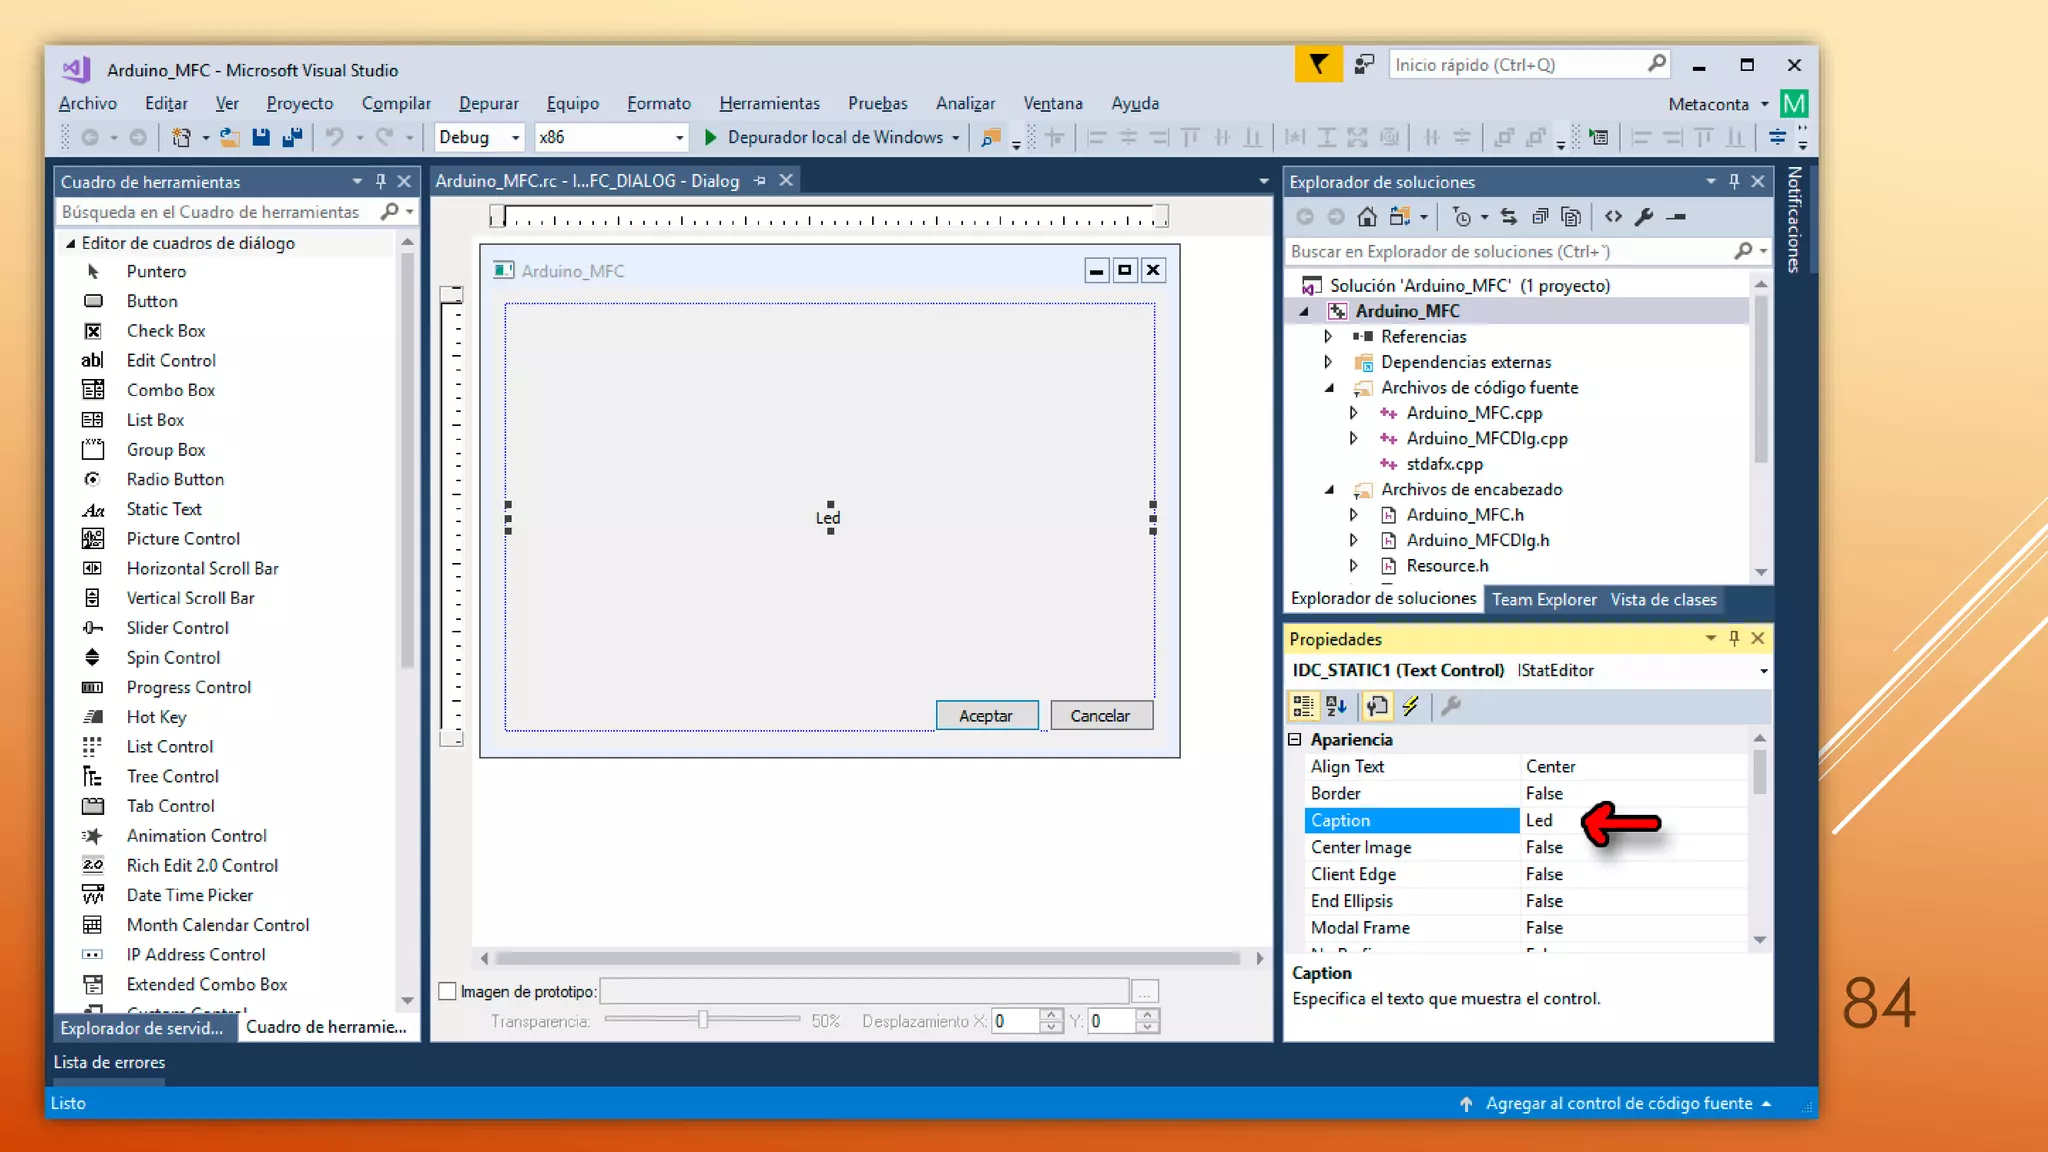Viewport: 2048px width, 1152px height.
Task: Open the Metaconta account menu
Action: (1718, 104)
